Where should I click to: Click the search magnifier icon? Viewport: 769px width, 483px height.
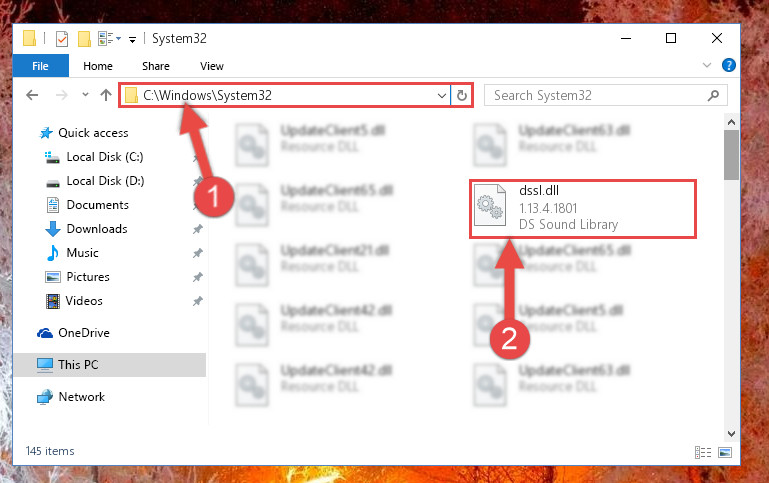pos(713,95)
